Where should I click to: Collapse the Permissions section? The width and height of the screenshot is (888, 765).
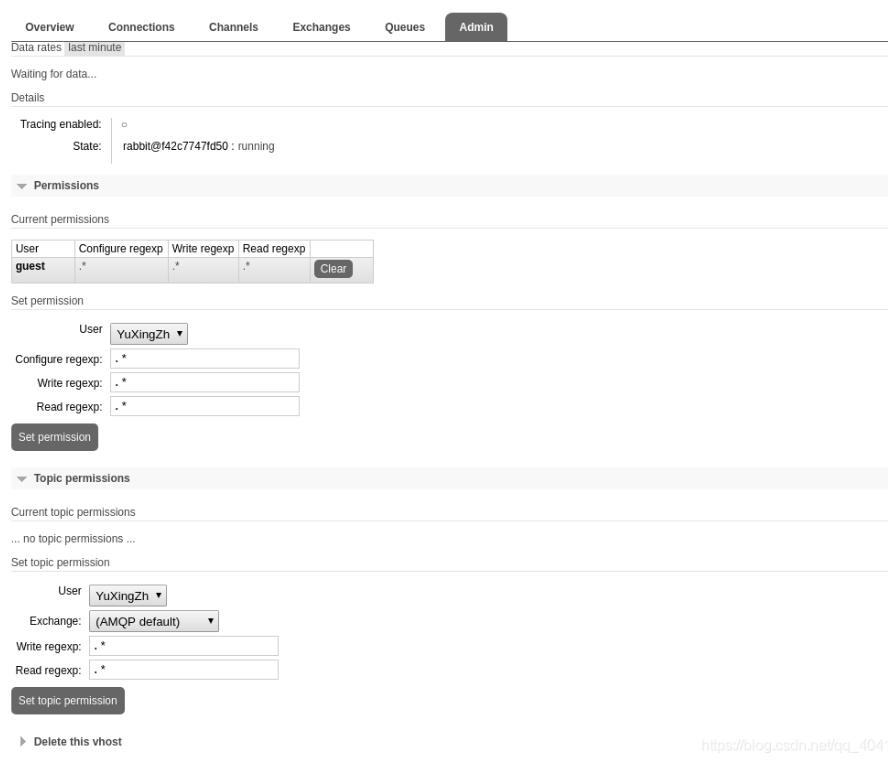[66, 186]
